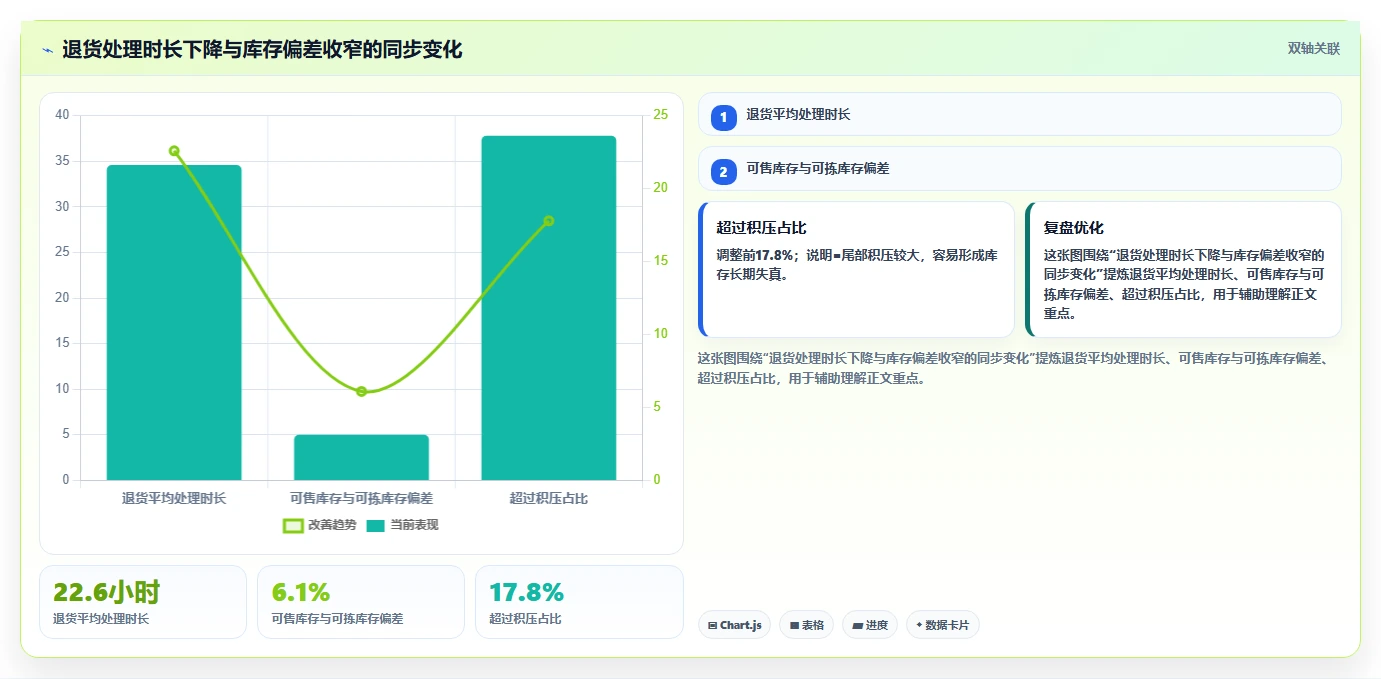Click the x-axis label 超过积压占比
This screenshot has height=679, width=1381.
tap(548, 498)
